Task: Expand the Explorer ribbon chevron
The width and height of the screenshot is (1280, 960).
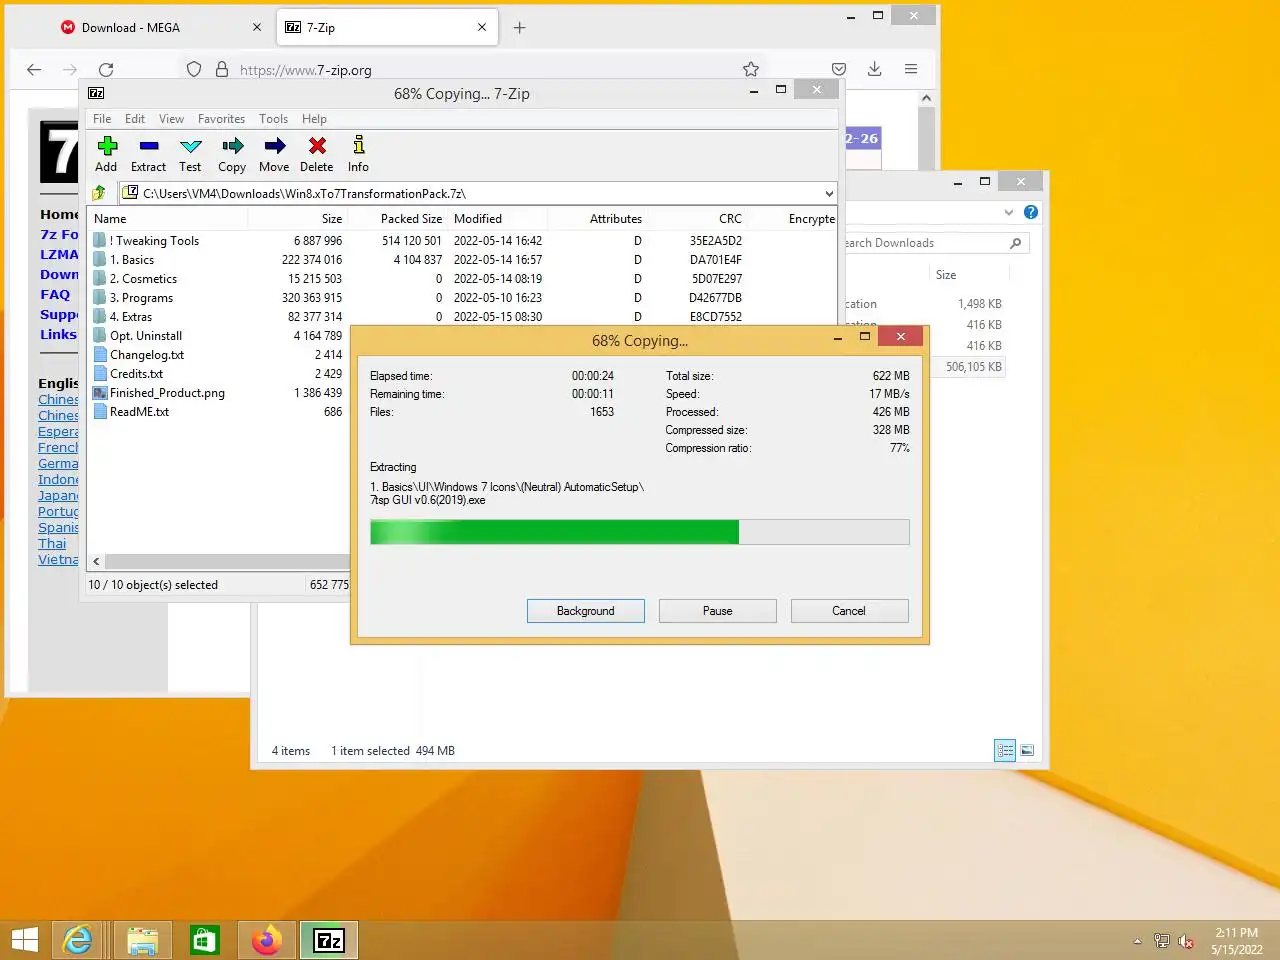Action: pyautogui.click(x=1008, y=212)
